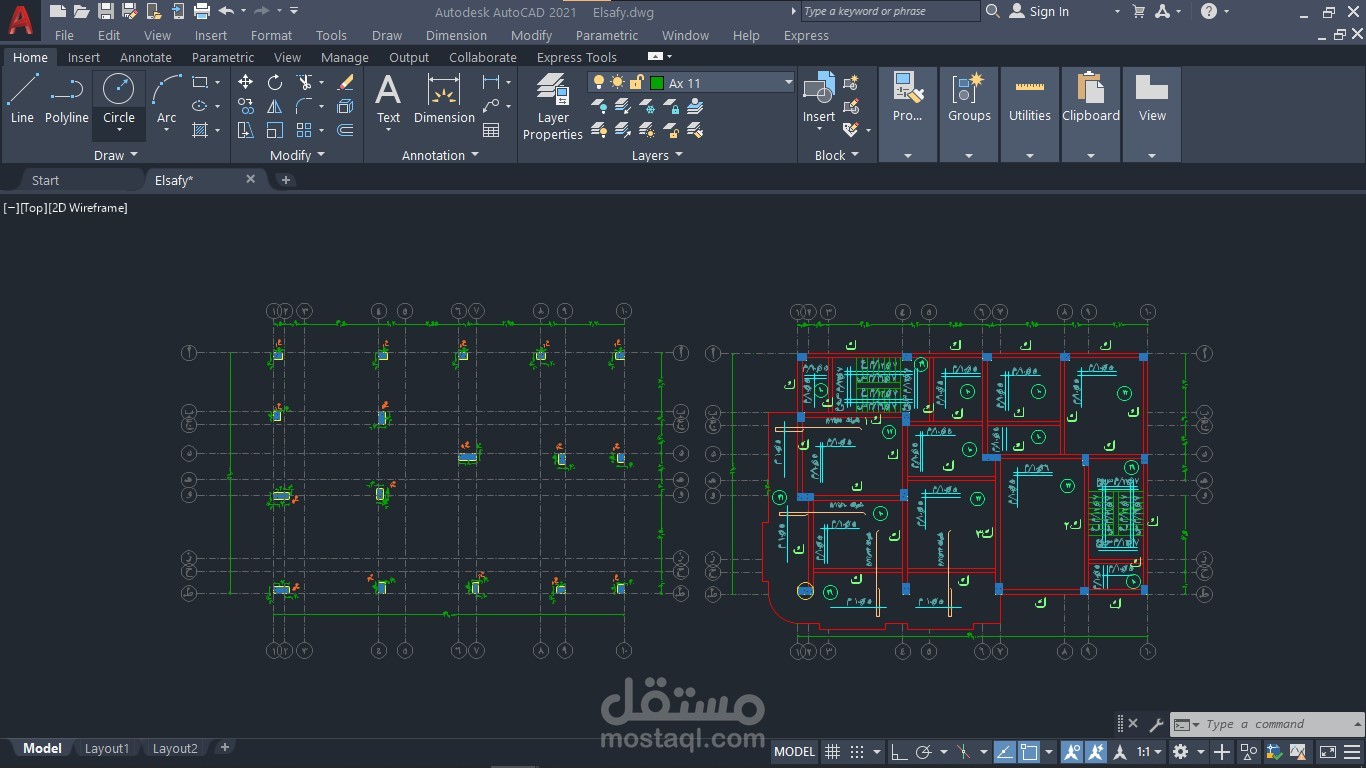This screenshot has height=768, width=1366.
Task: Click the command line wrench customize icon
Action: click(x=1156, y=724)
